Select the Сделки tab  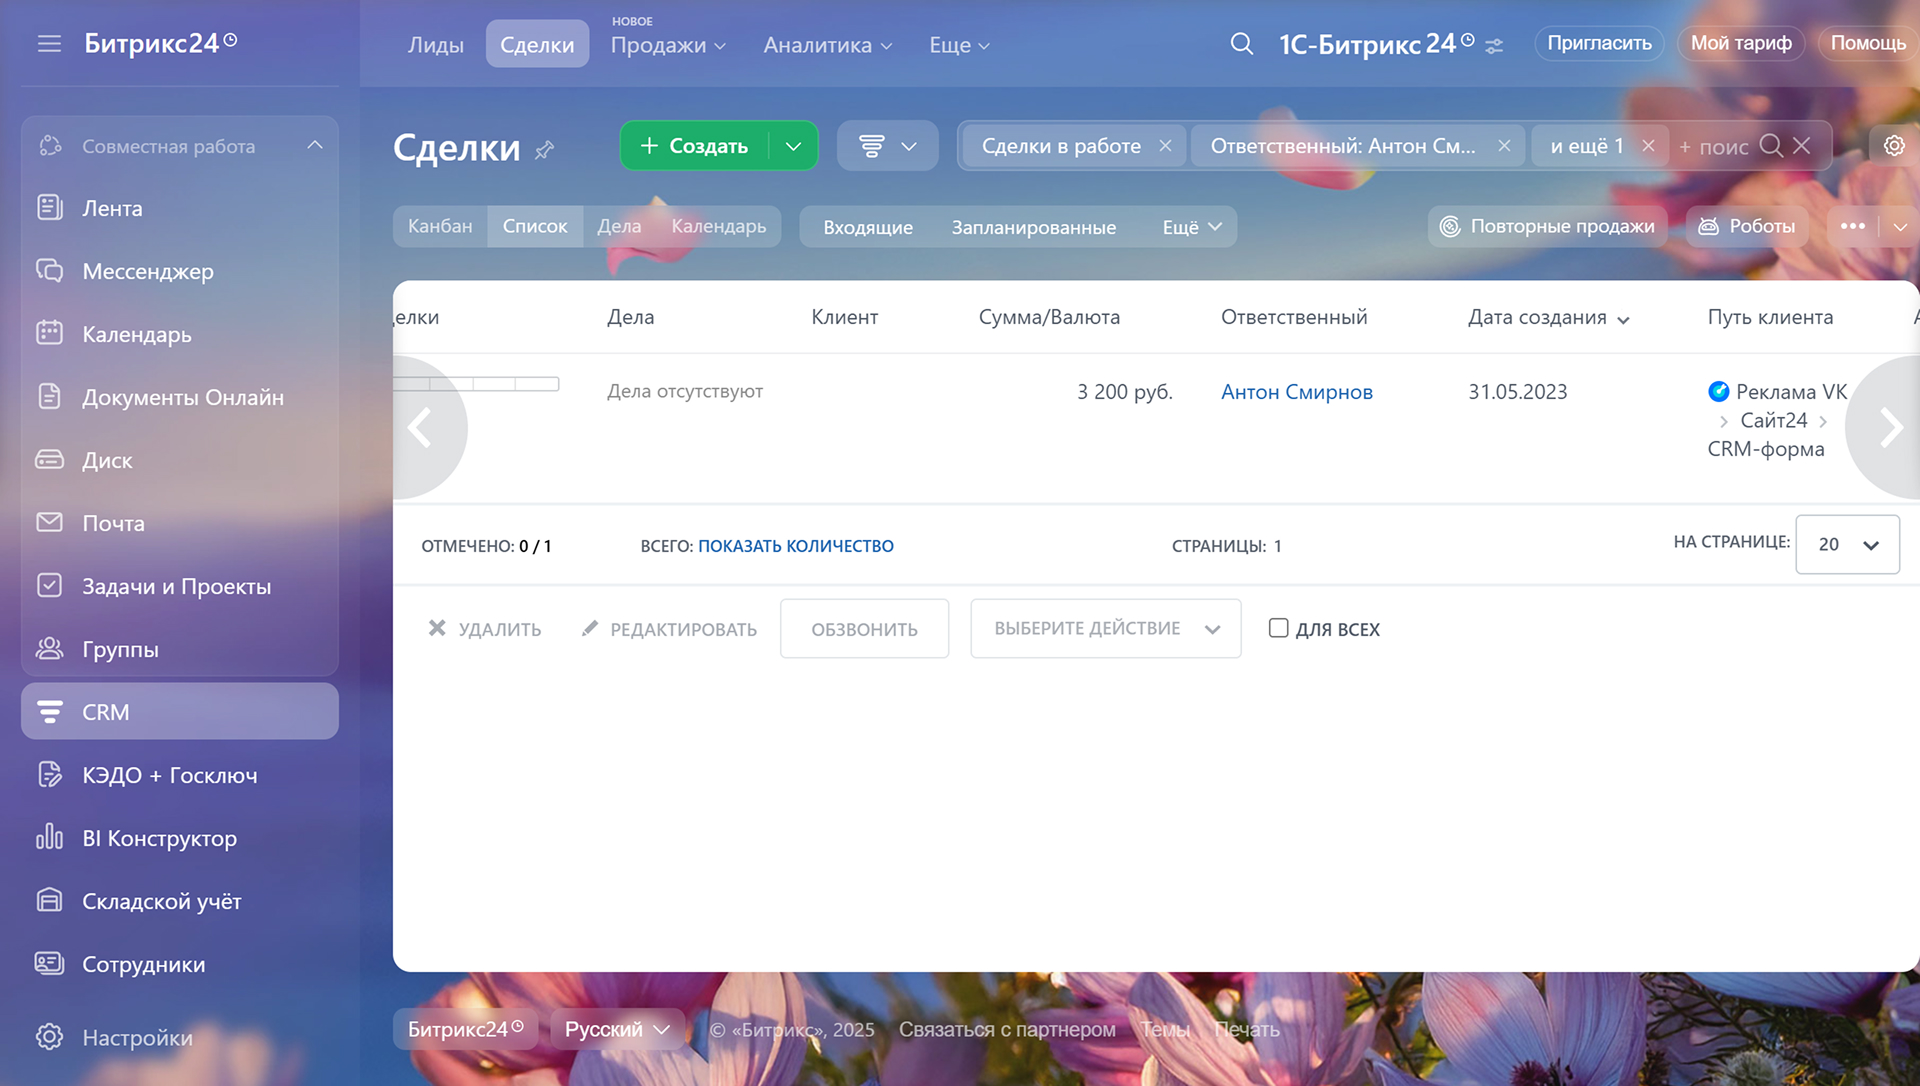(537, 45)
